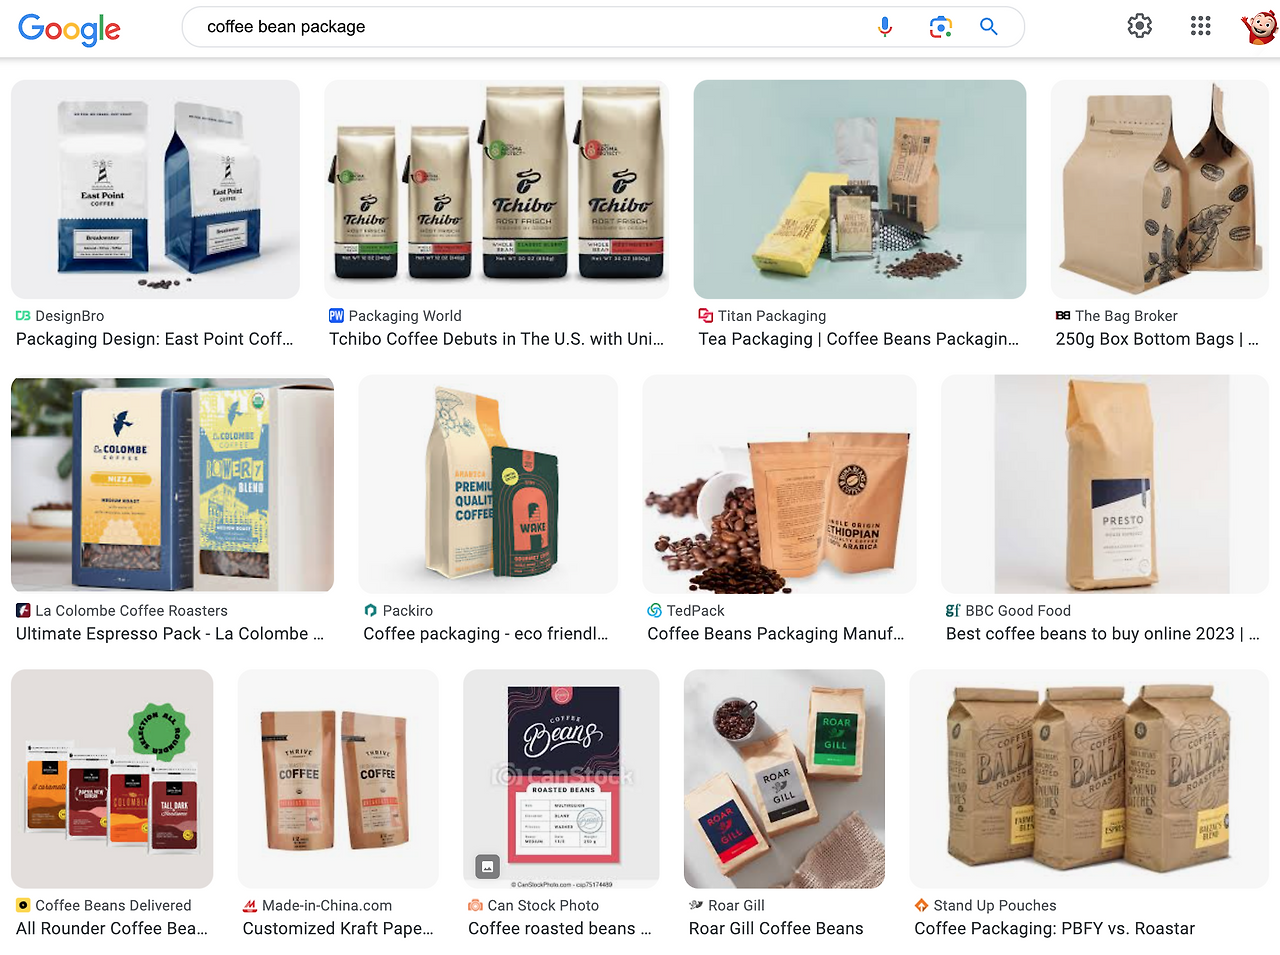Focus the coffee bean package search field
This screenshot has width=1280, height=955.
tap(530, 27)
